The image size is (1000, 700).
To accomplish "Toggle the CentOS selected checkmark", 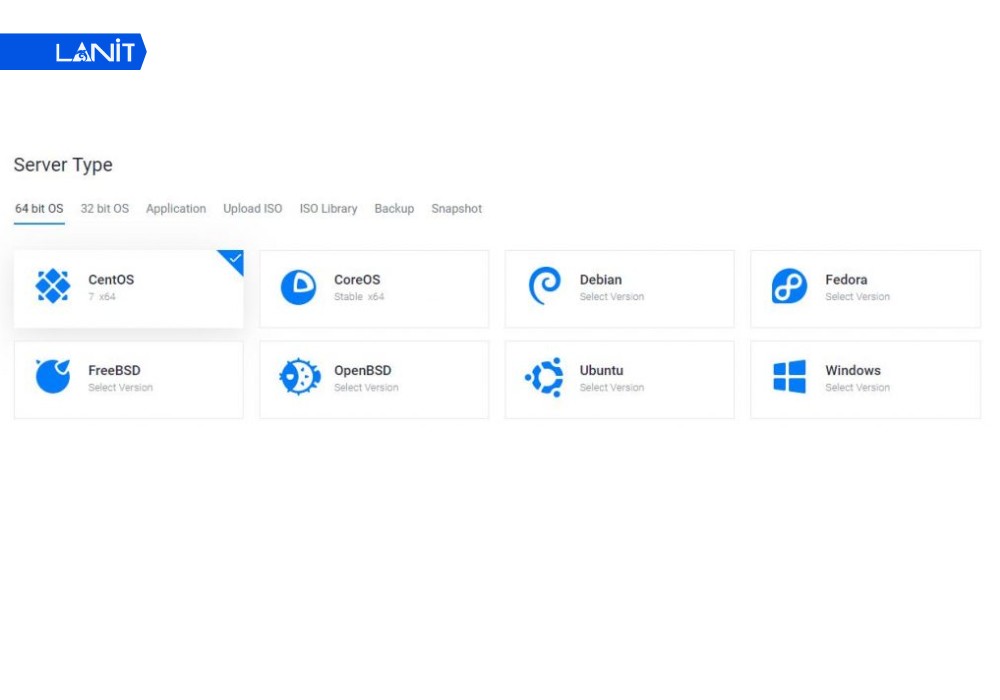I will click(x=234, y=260).
